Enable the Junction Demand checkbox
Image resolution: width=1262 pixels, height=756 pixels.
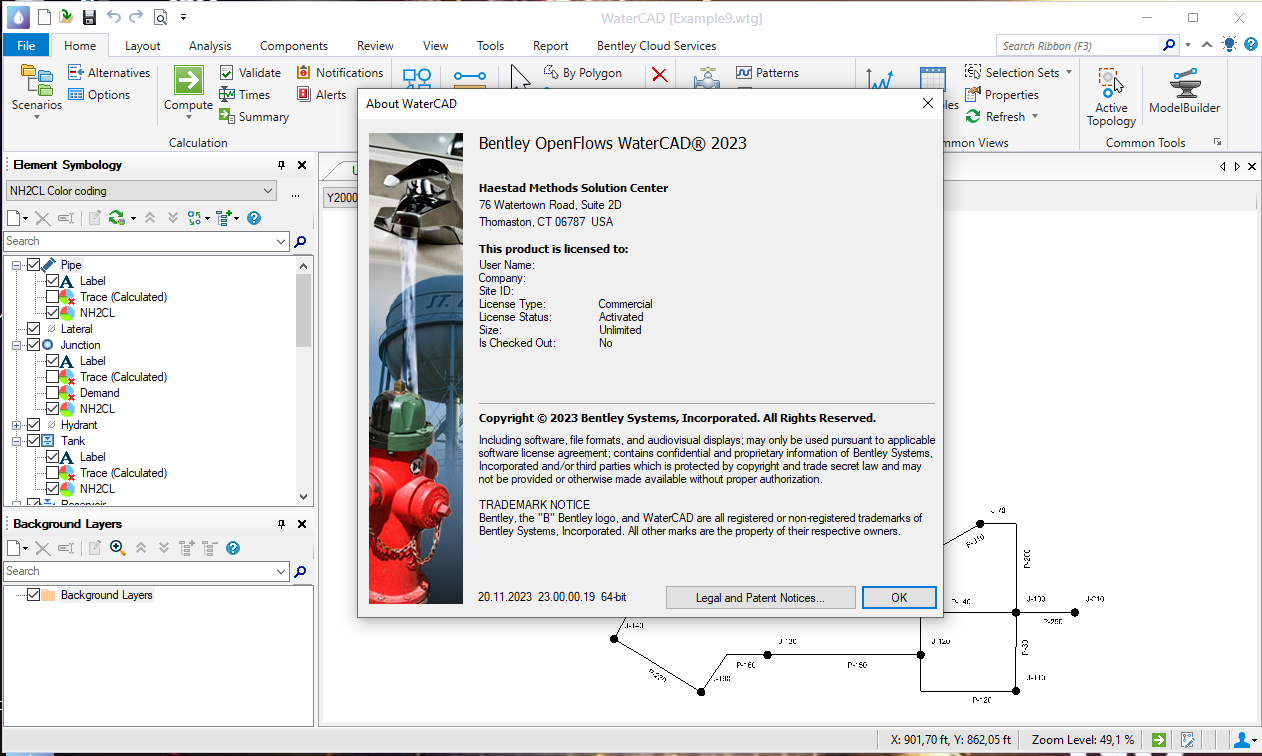[53, 393]
